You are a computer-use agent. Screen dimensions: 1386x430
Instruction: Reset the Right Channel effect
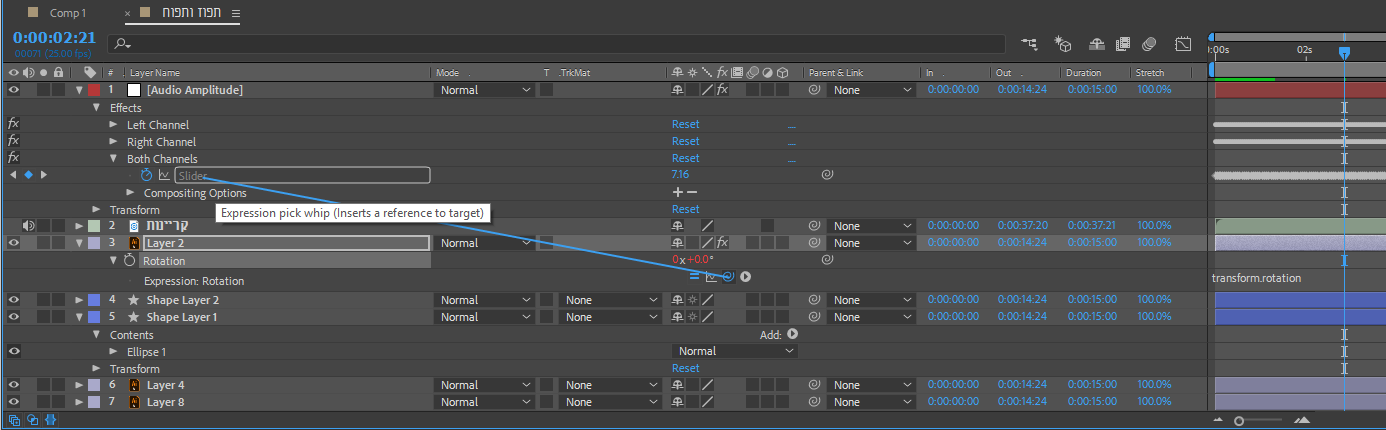tap(685, 141)
